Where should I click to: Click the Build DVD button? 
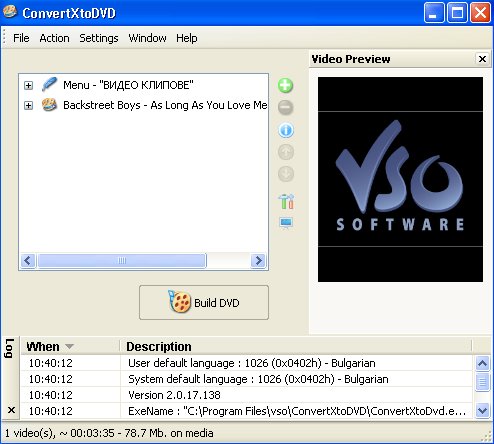pyautogui.click(x=204, y=303)
